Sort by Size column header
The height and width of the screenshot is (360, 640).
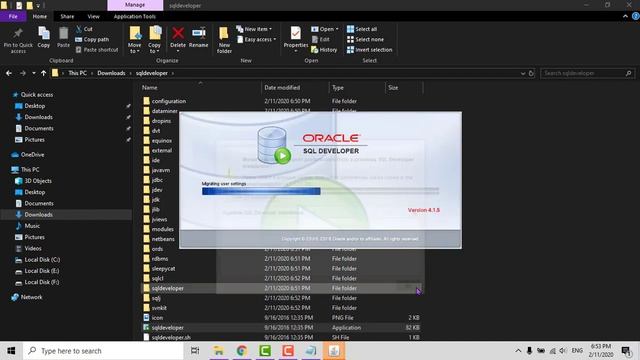pyautogui.click(x=393, y=87)
